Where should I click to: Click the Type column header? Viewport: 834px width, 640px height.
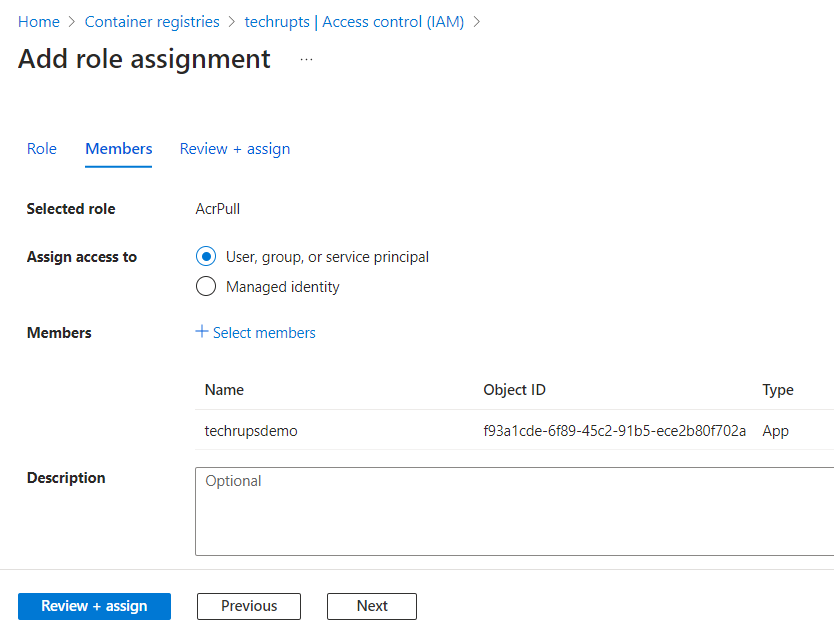click(x=777, y=390)
